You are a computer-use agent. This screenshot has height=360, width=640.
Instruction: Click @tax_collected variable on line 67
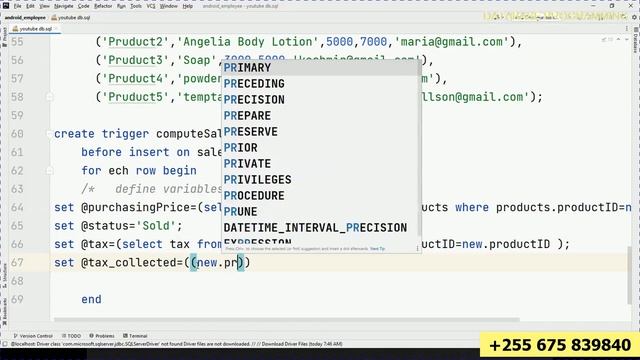pyautogui.click(x=129, y=262)
